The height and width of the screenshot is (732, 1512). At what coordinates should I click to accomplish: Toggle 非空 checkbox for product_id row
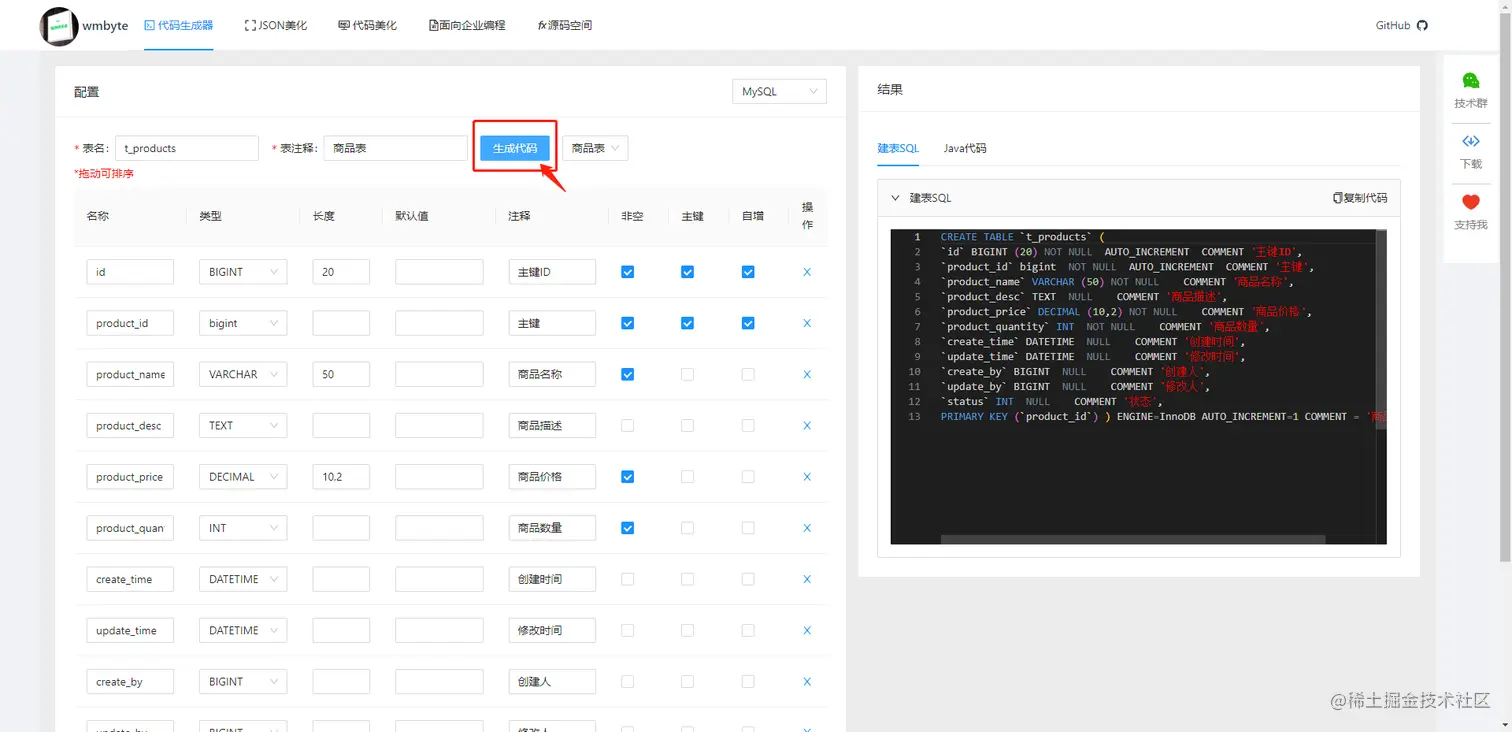(x=627, y=323)
